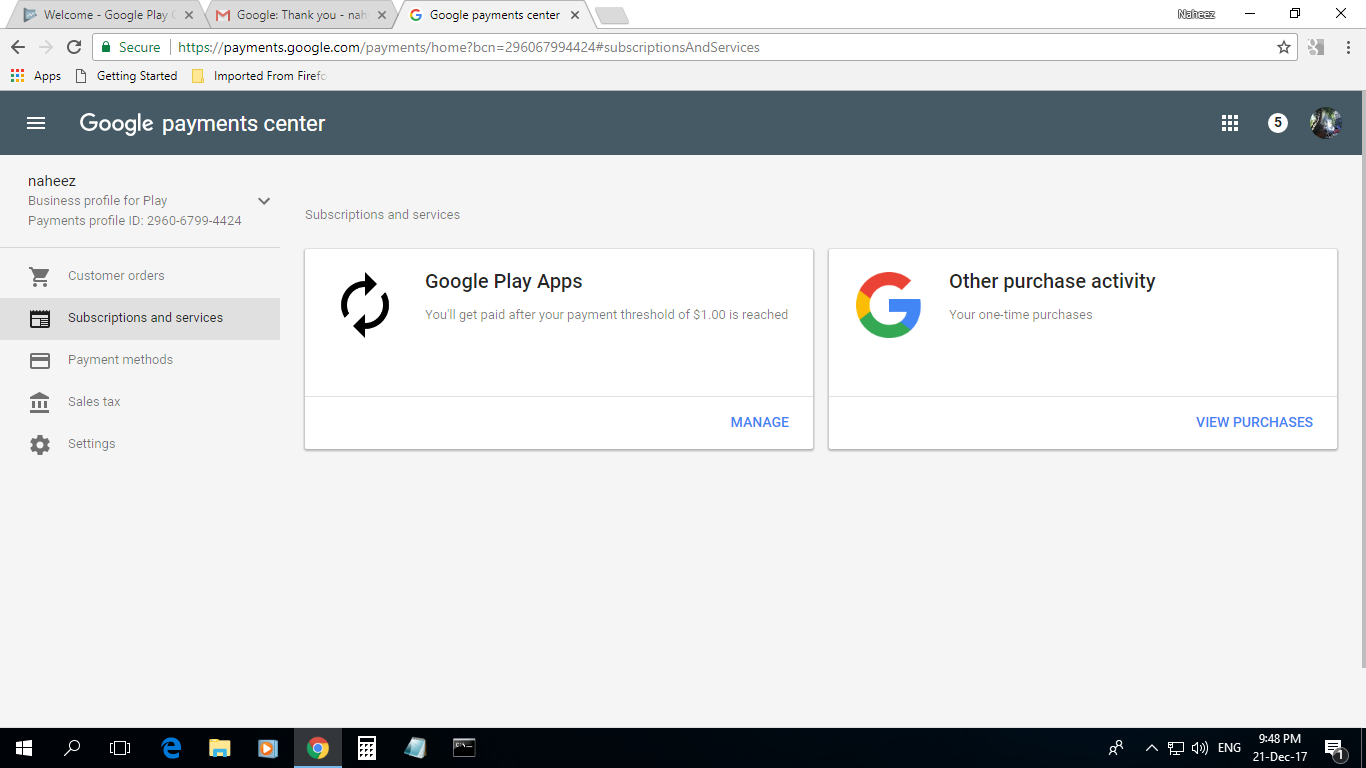Open the media player taskbar icon
Screen dimensions: 1366x768
pos(268,748)
